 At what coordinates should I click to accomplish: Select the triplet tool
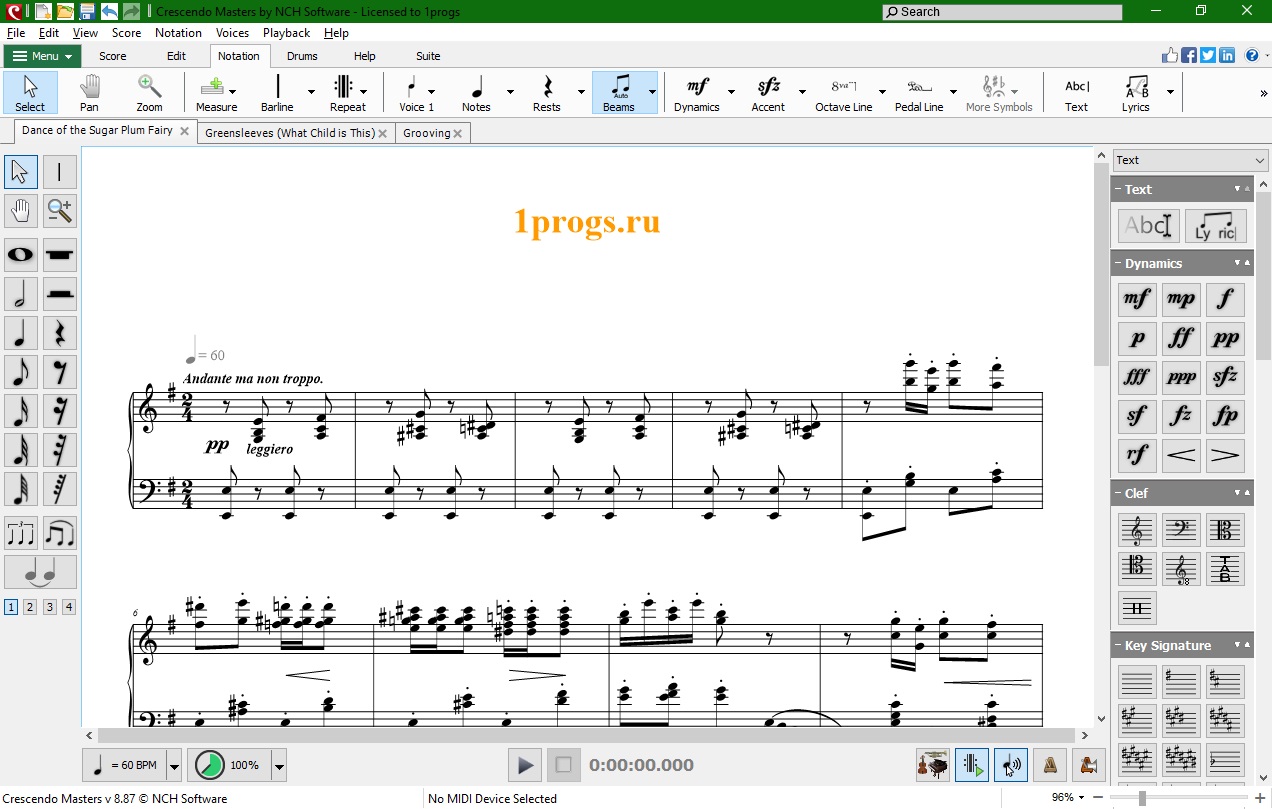click(20, 532)
